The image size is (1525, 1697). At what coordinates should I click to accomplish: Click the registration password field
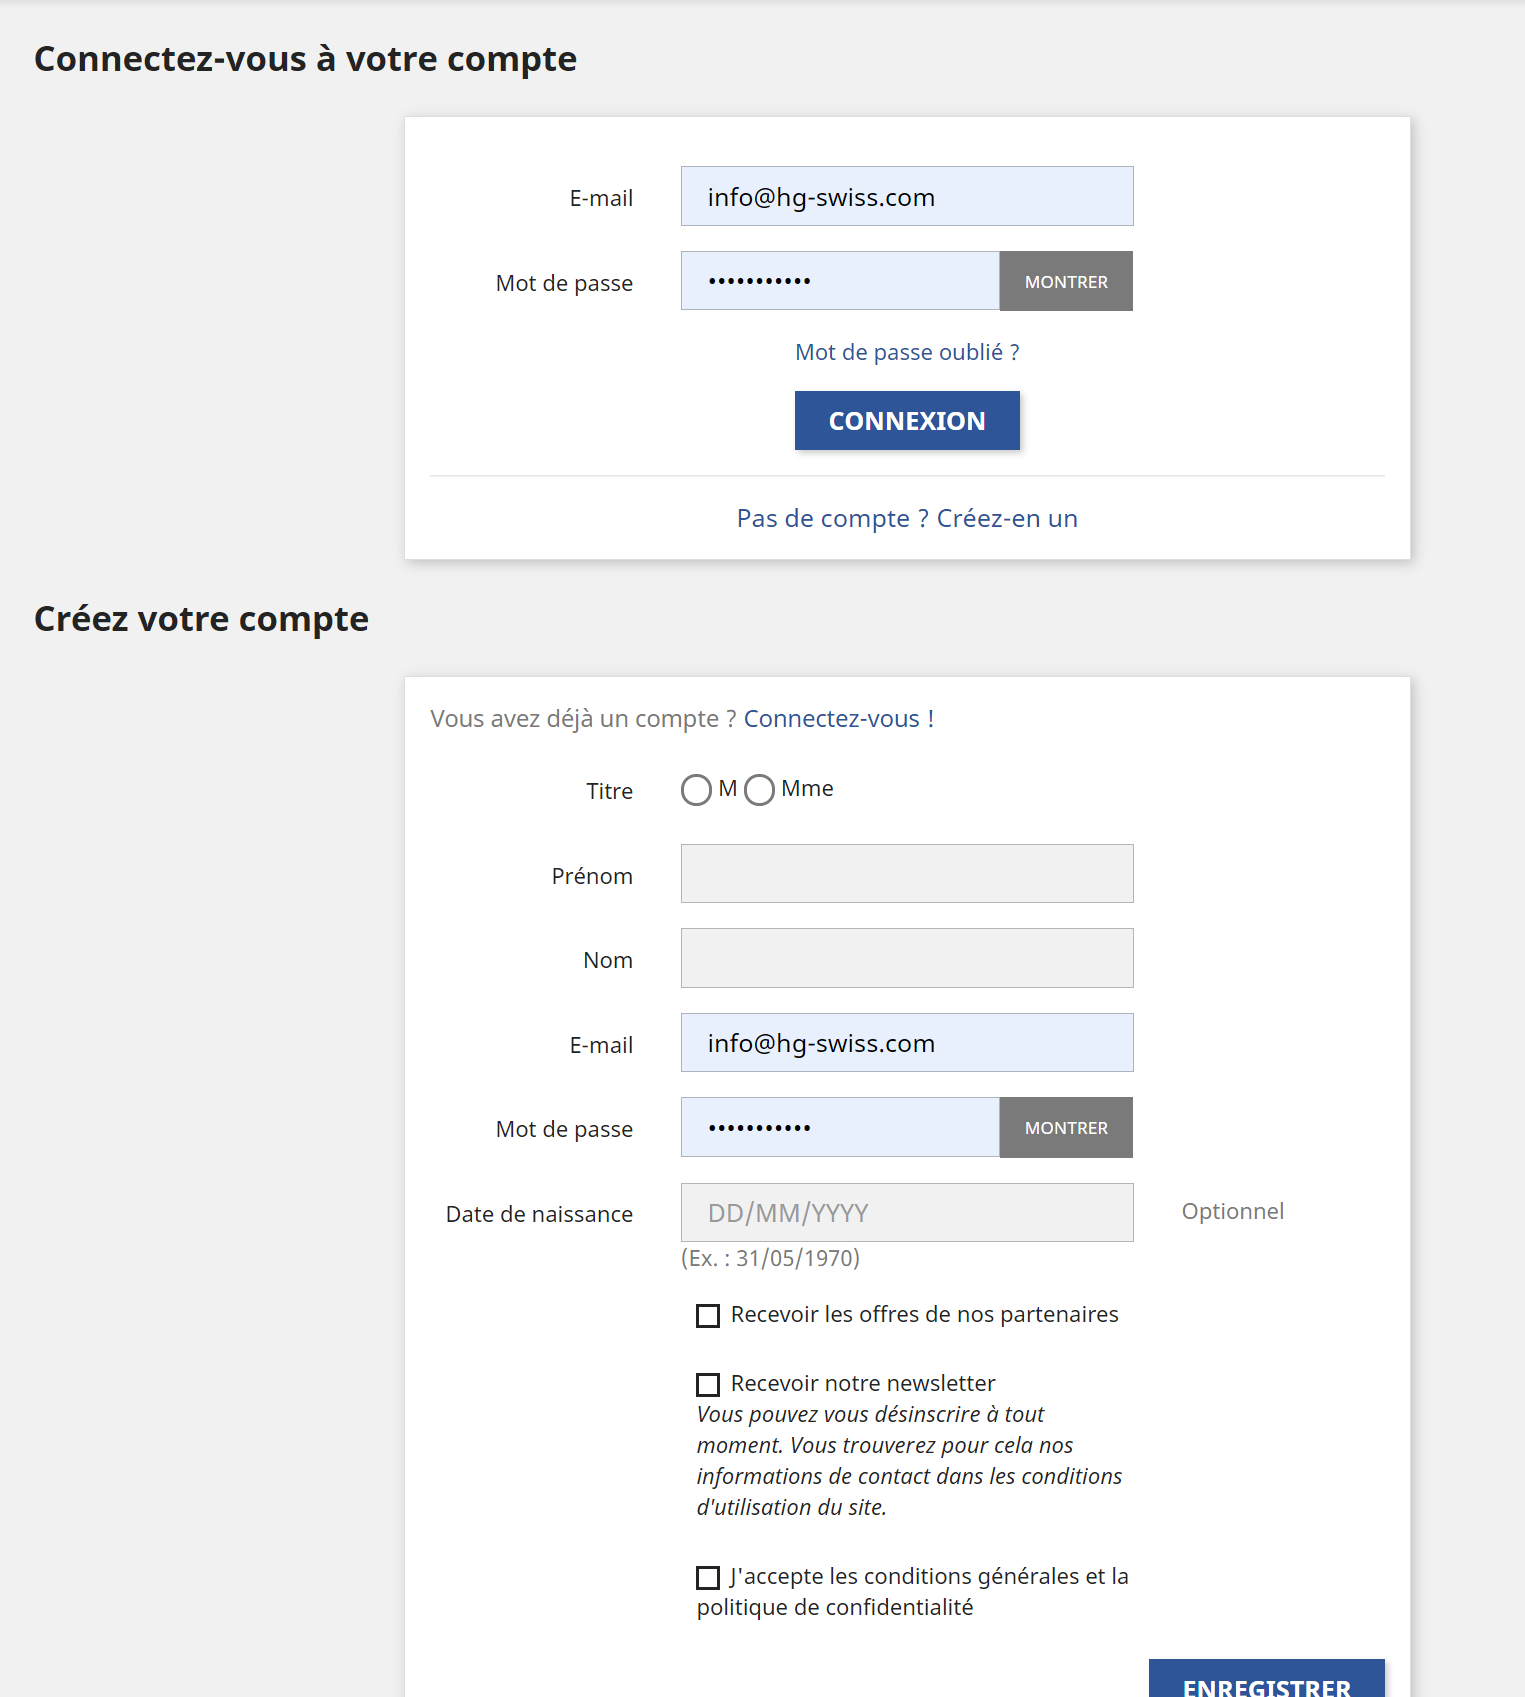tap(840, 1127)
